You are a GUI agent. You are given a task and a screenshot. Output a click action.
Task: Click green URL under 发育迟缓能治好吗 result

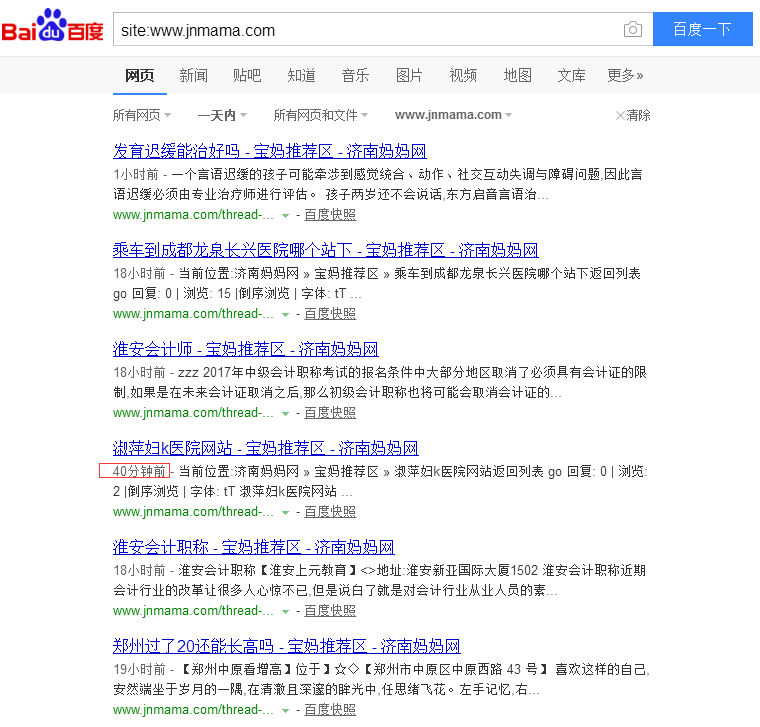(x=193, y=215)
